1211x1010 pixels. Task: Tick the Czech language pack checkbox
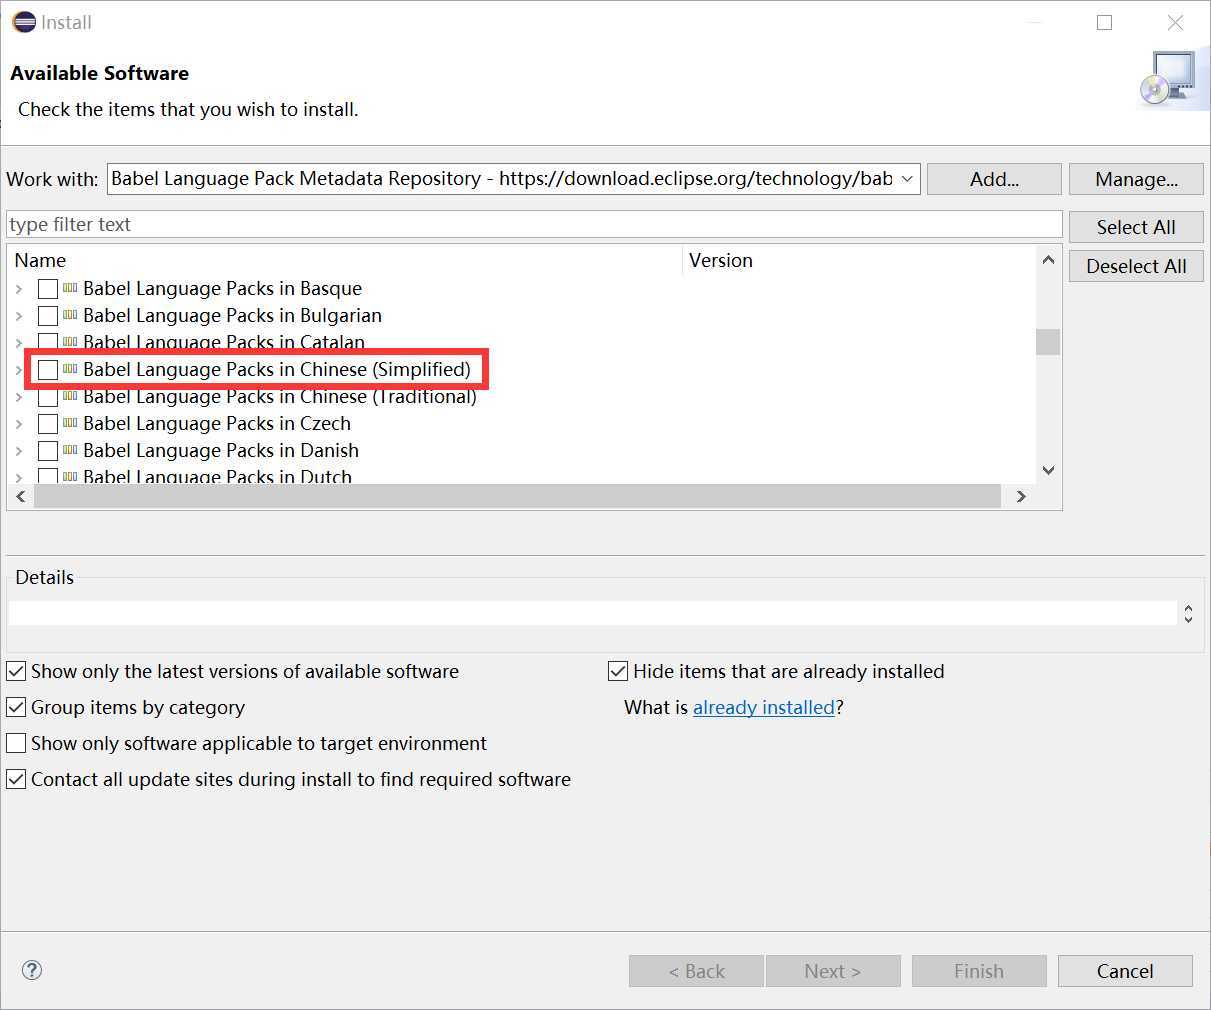tap(48, 424)
